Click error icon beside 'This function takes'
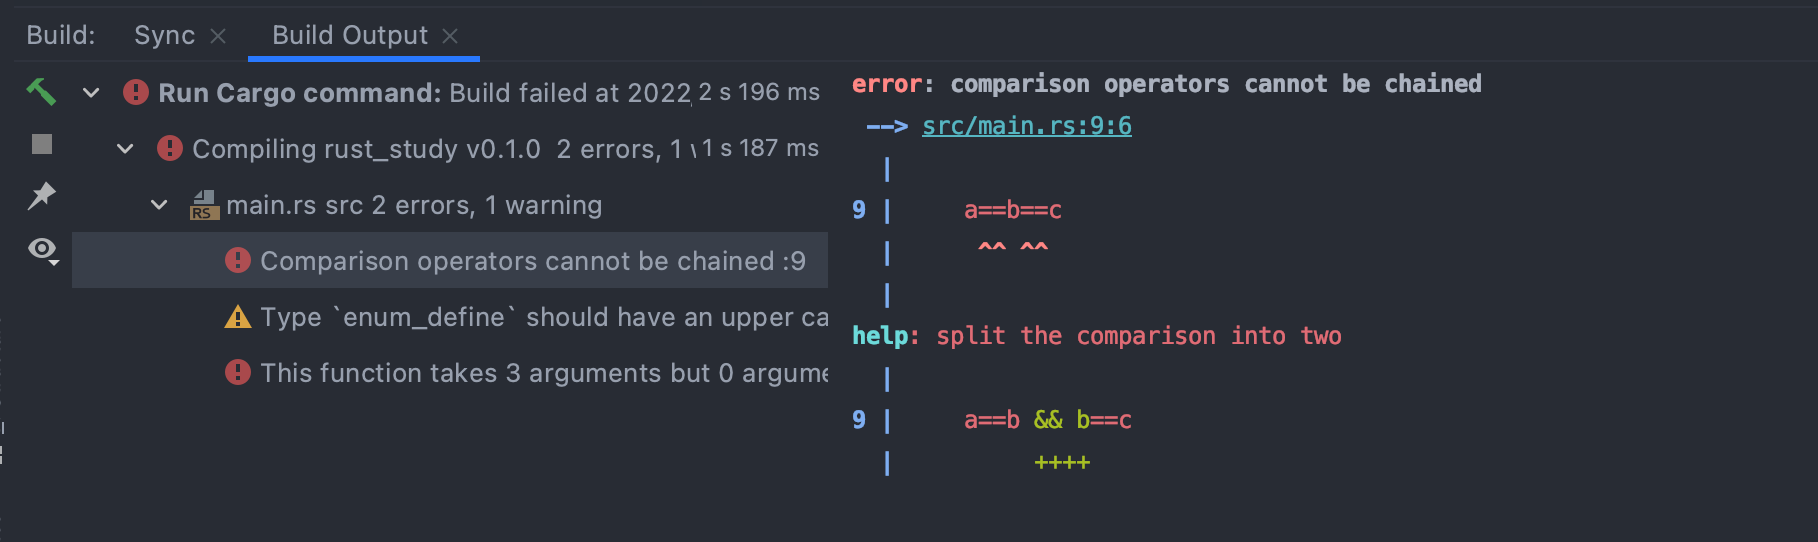 [x=238, y=373]
